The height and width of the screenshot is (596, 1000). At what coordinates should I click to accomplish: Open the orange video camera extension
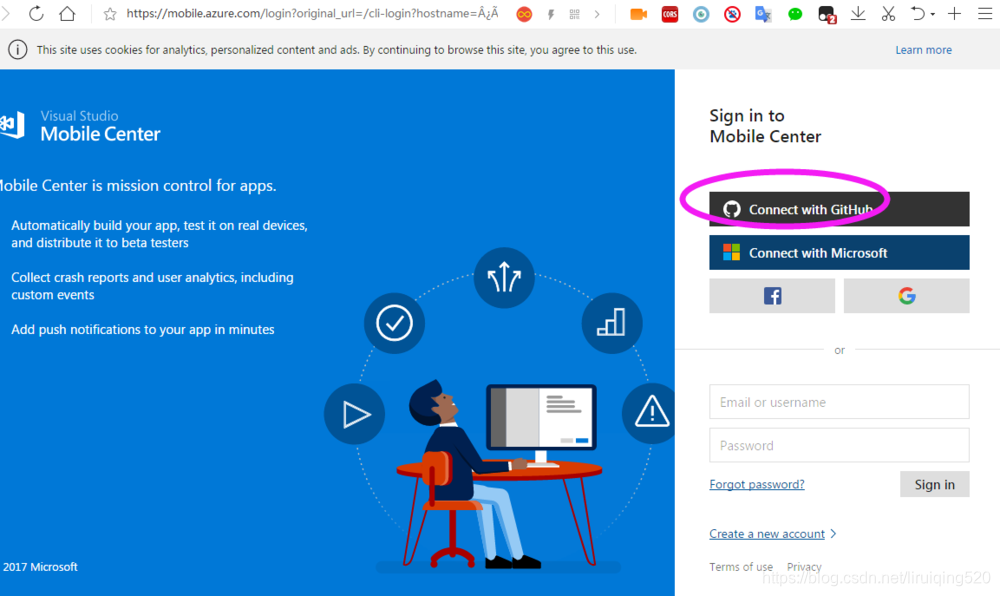638,14
